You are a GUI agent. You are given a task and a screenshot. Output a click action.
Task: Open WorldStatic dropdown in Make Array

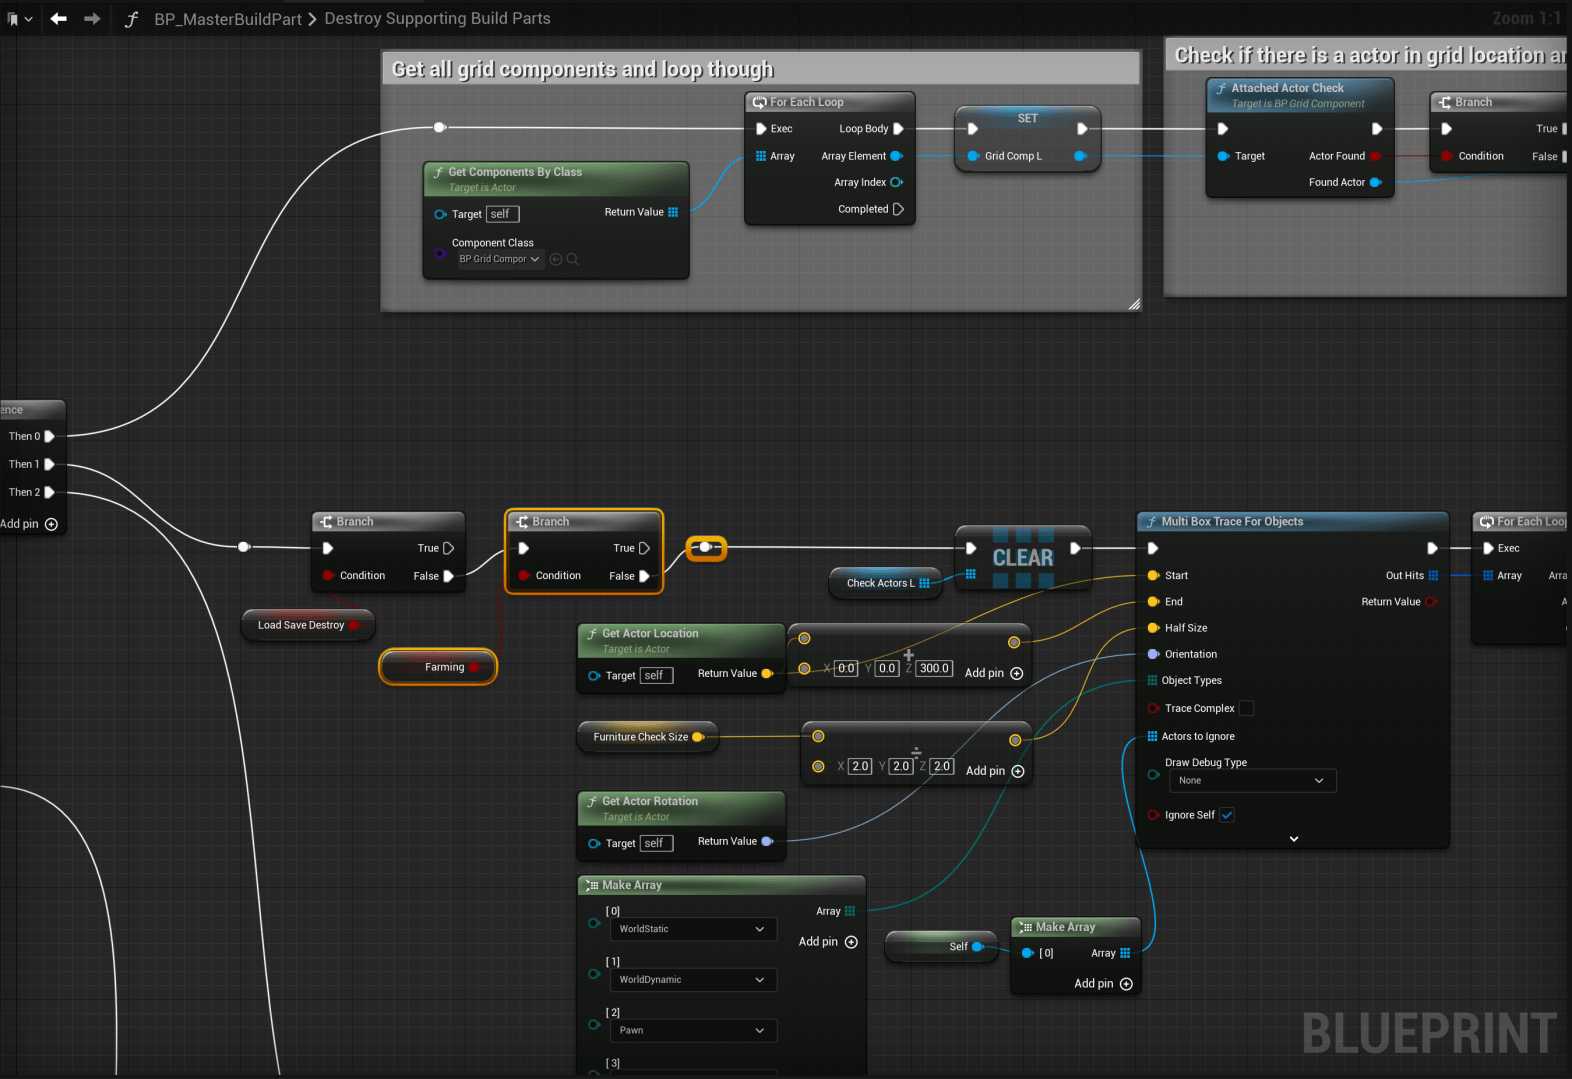tap(693, 929)
